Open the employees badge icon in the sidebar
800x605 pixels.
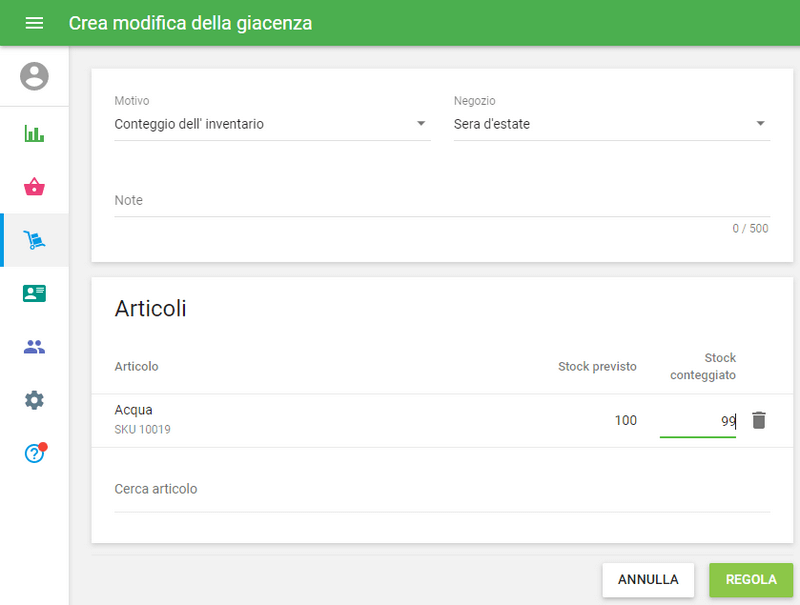click(34, 293)
